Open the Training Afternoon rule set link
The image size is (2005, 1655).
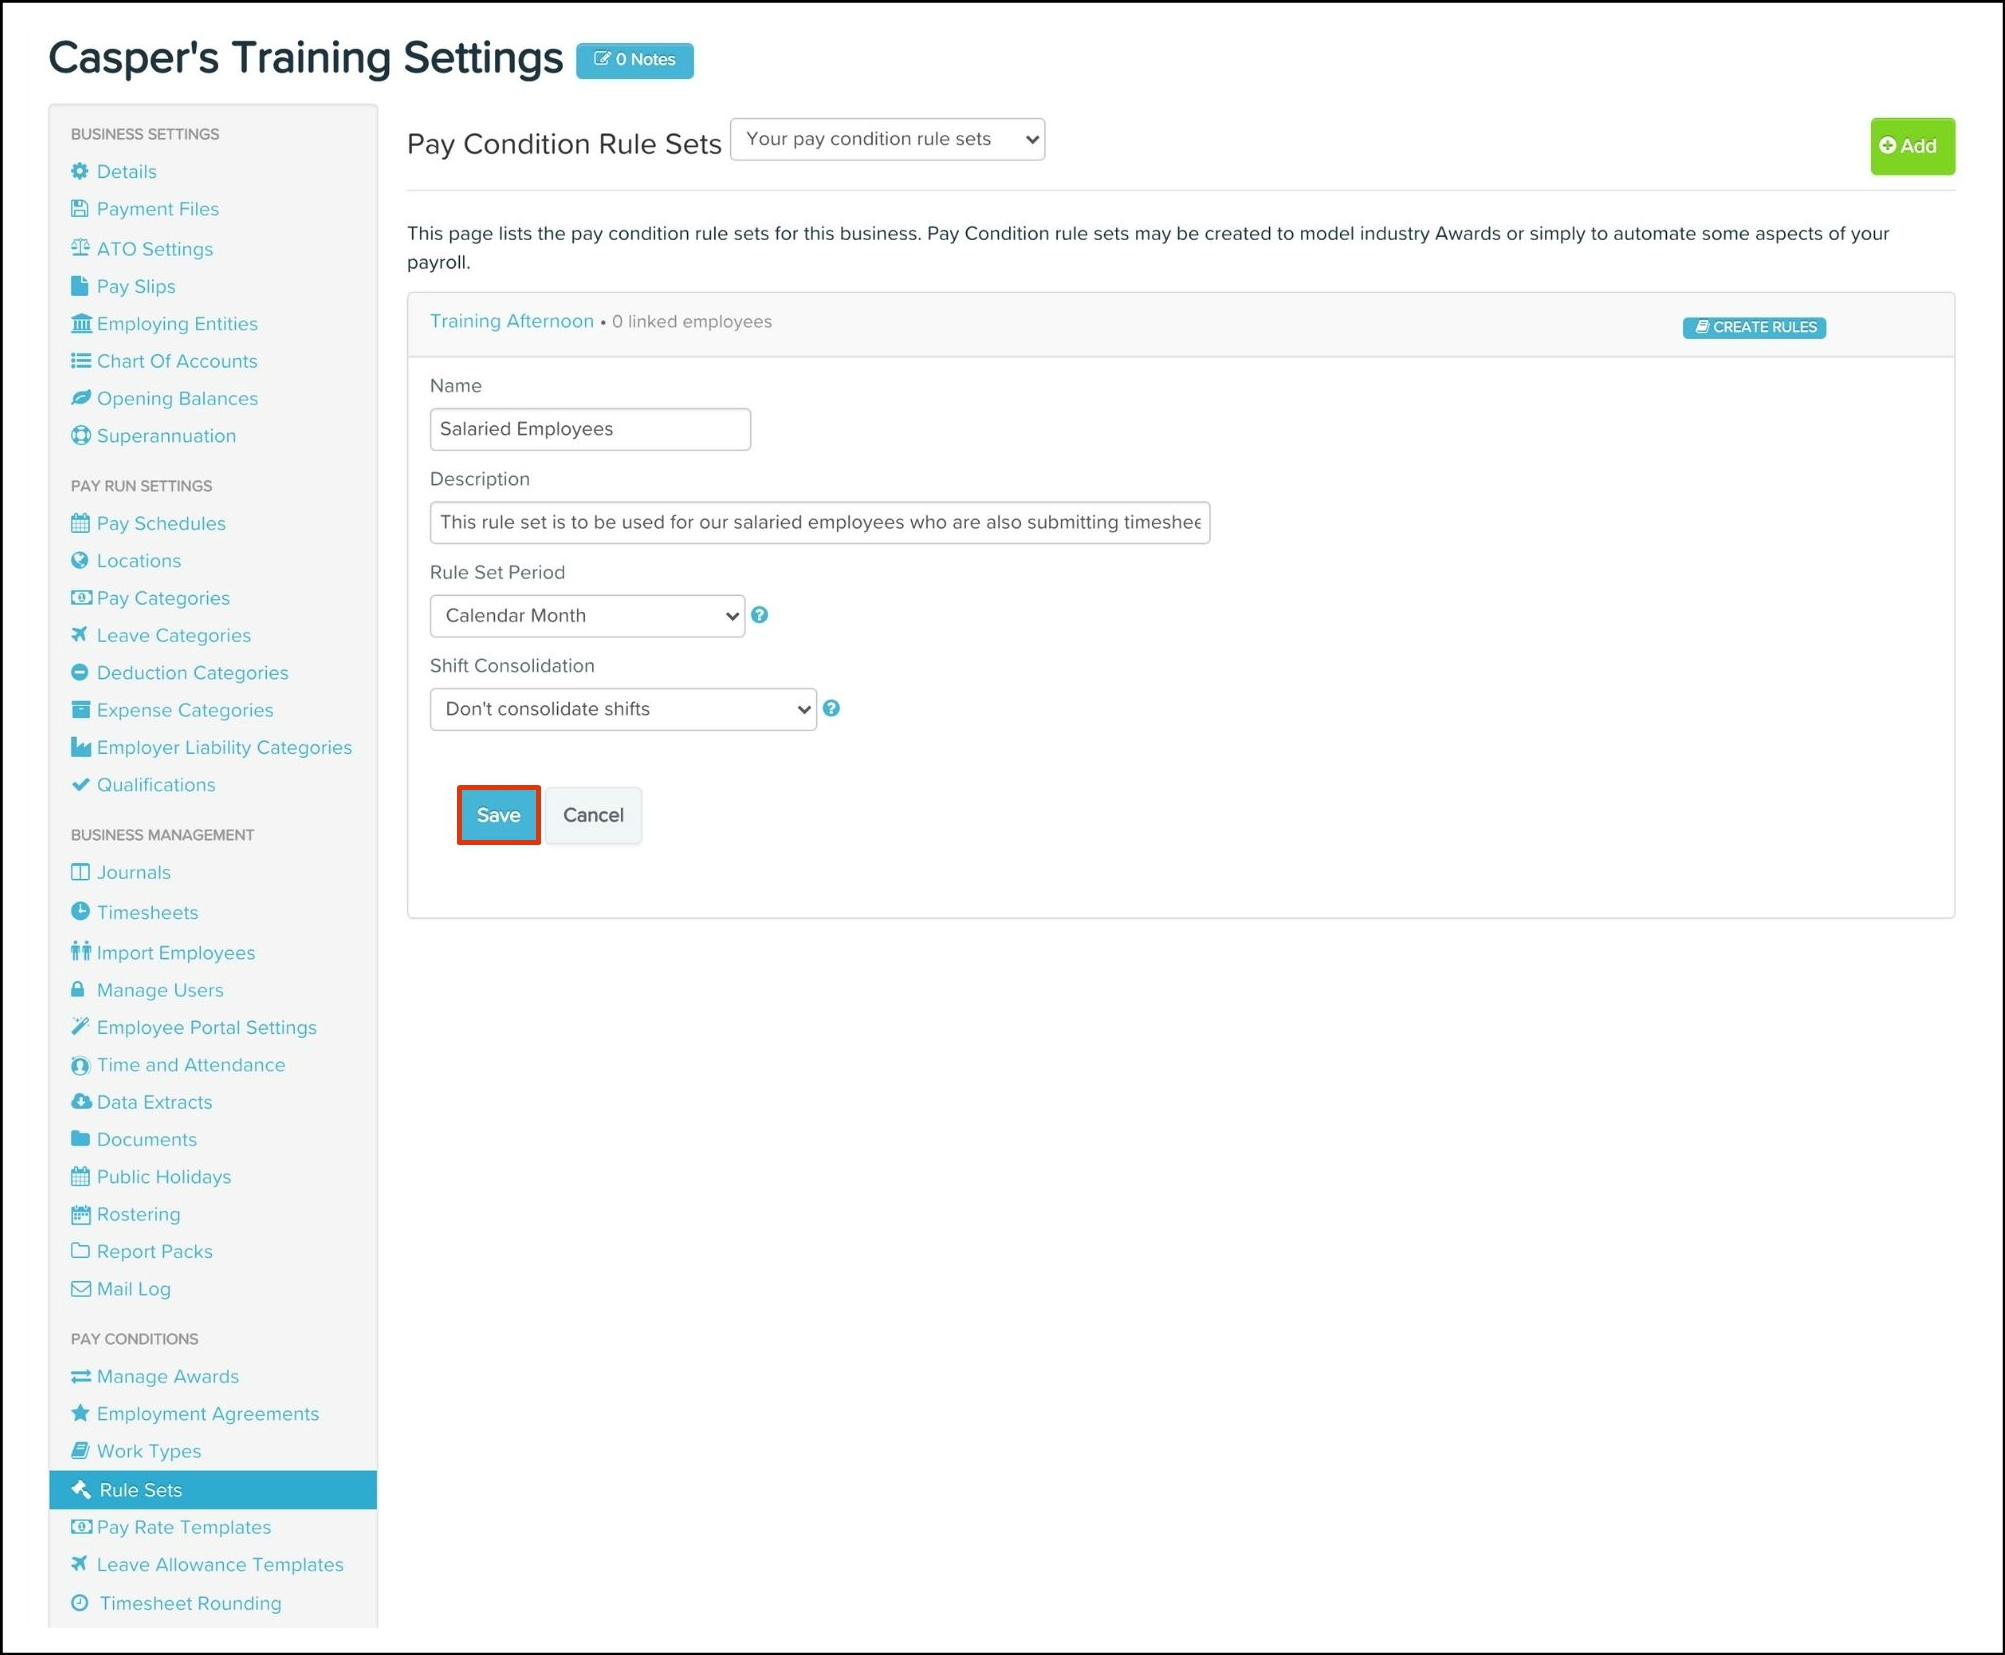pos(511,321)
